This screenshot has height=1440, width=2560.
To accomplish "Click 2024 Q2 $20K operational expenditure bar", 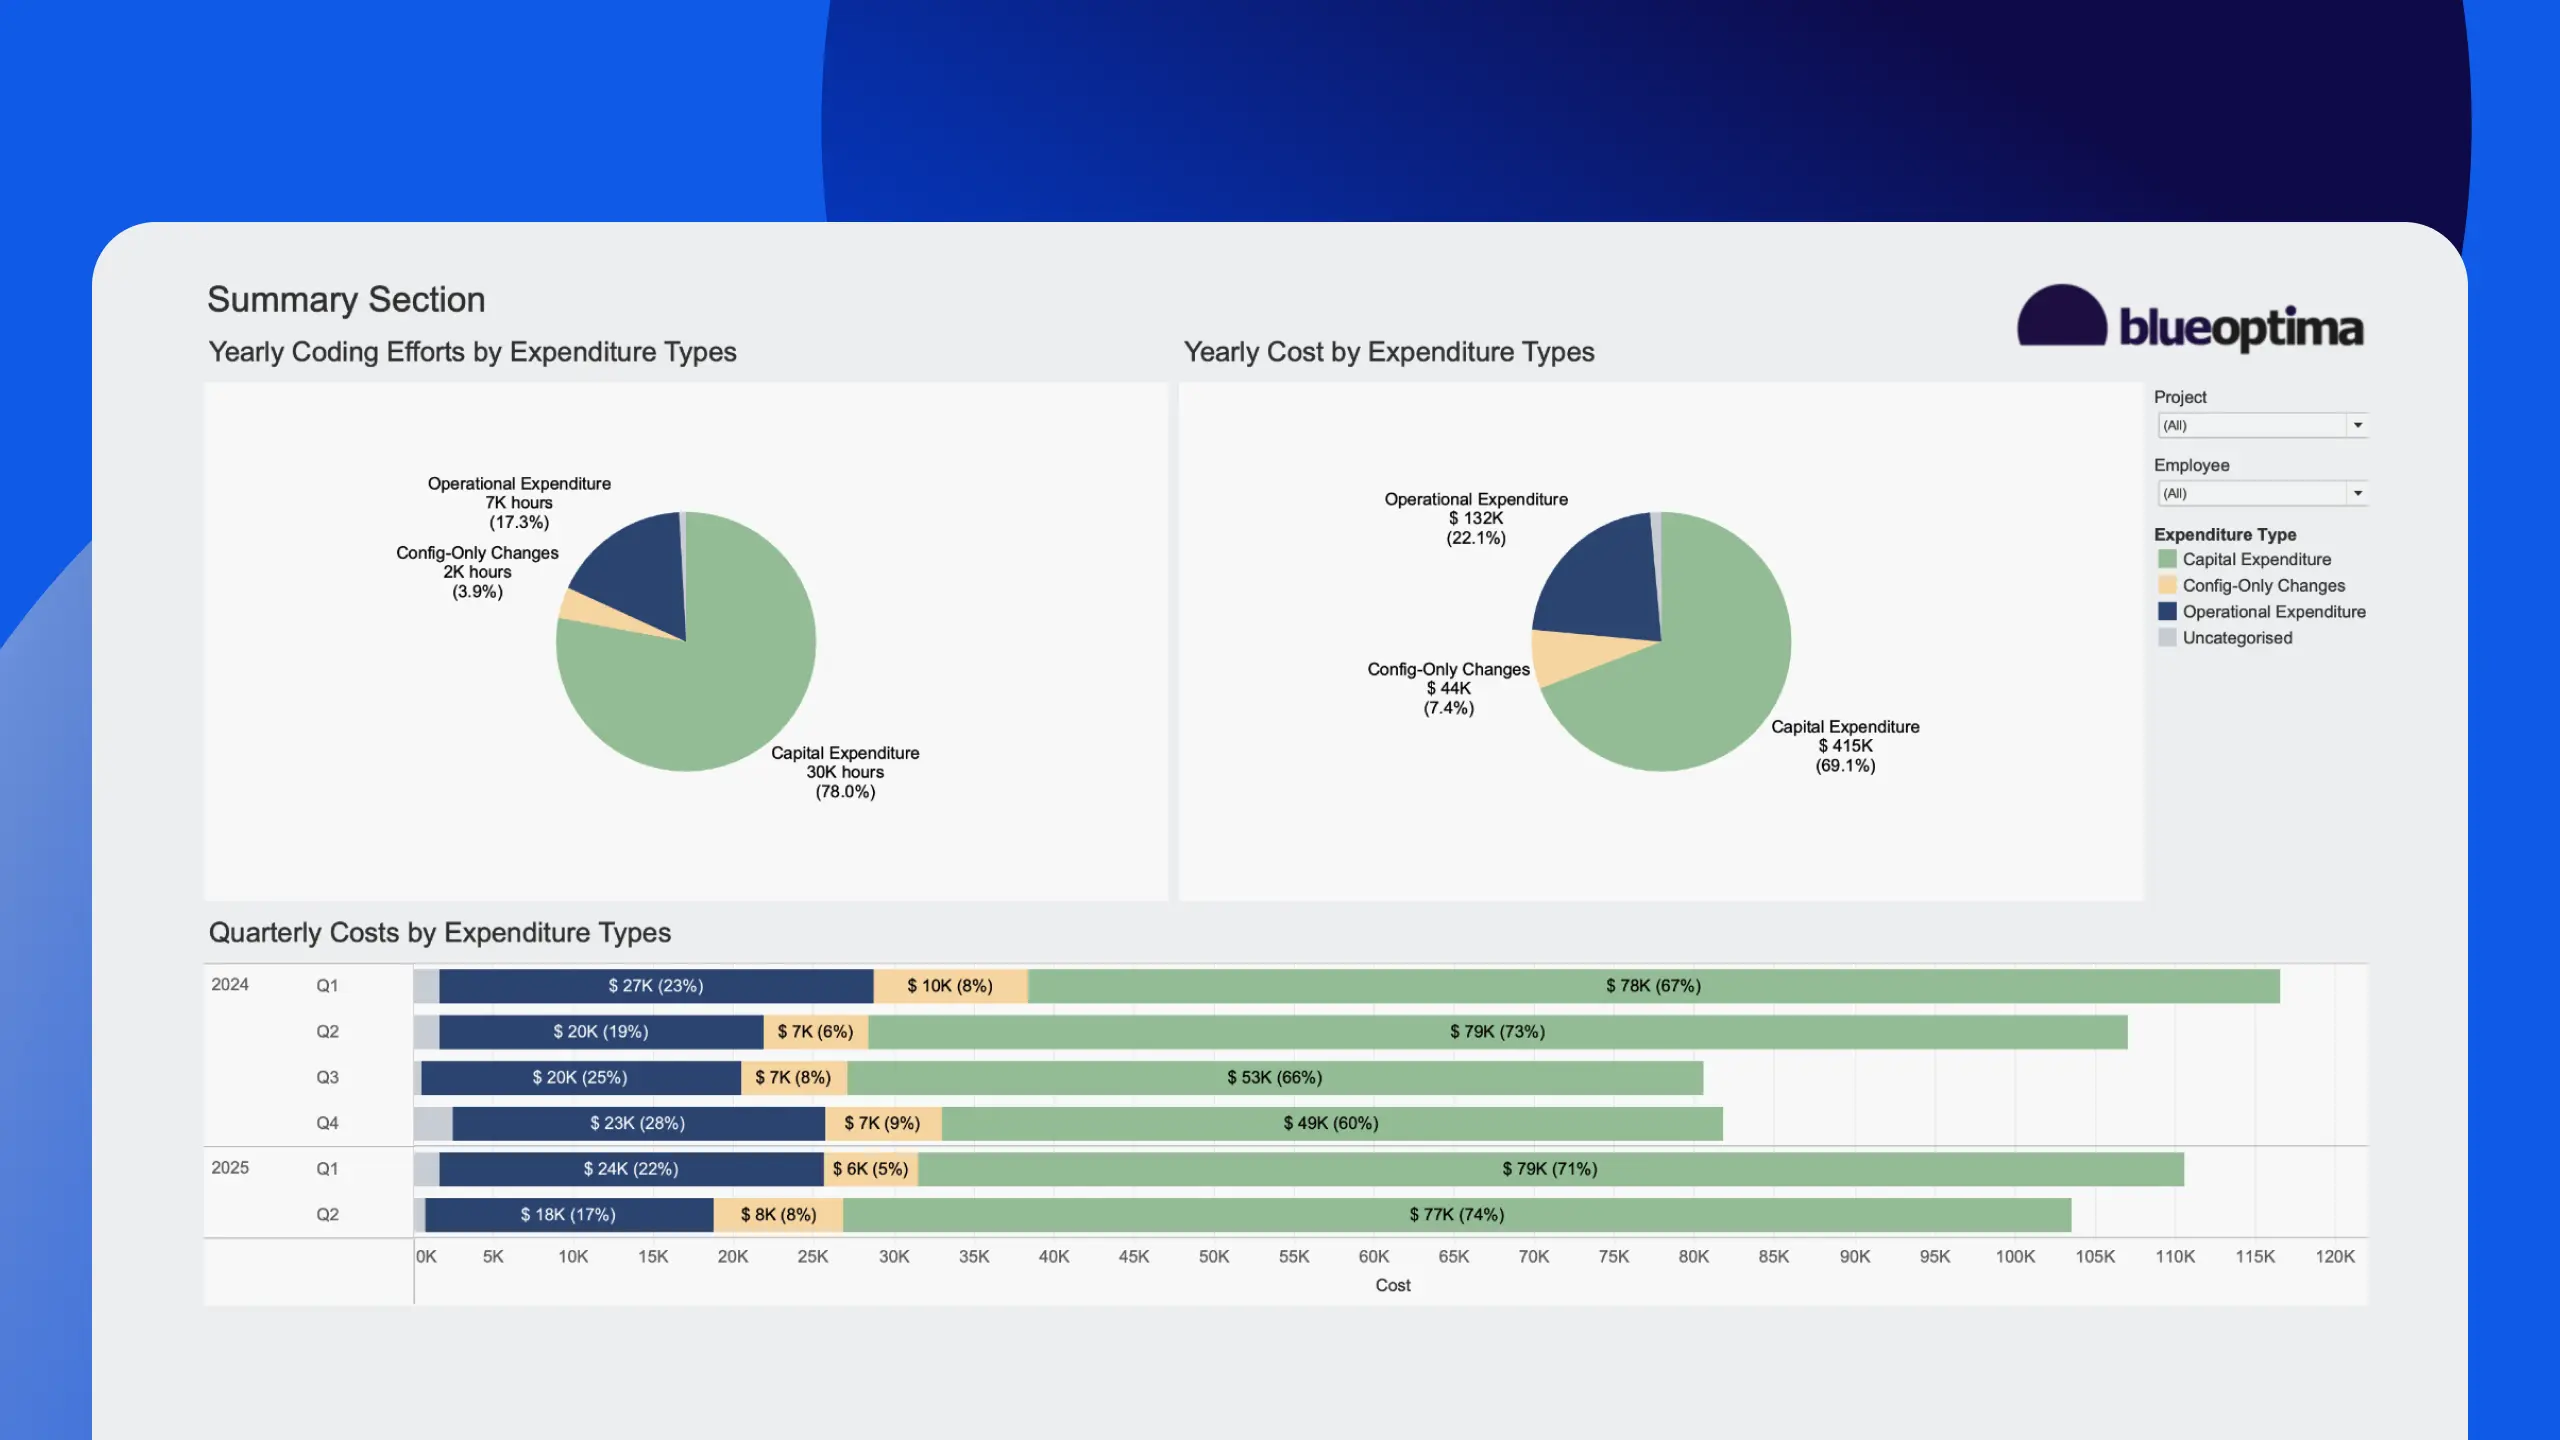I will (601, 1032).
